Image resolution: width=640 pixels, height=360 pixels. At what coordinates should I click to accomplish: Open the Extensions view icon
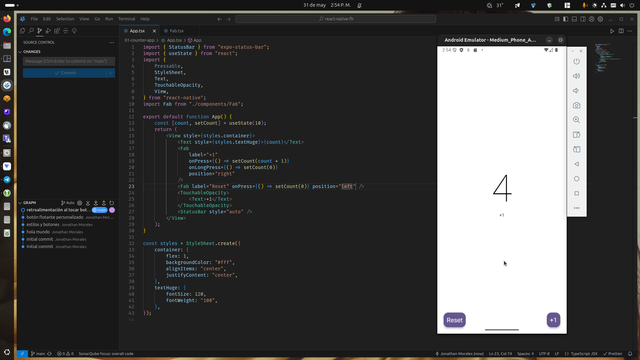57,31
